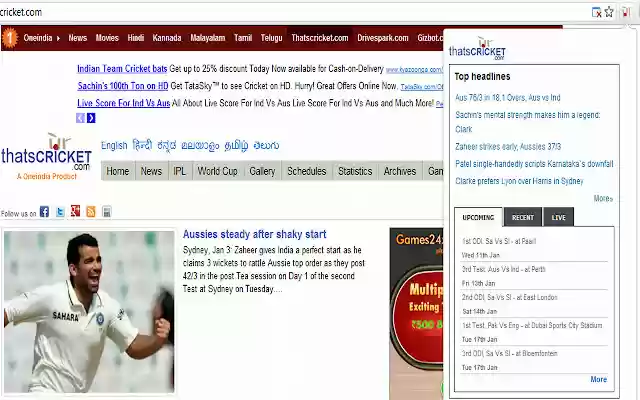
Task: Click the translate page icon in address bar
Action: 596,12
